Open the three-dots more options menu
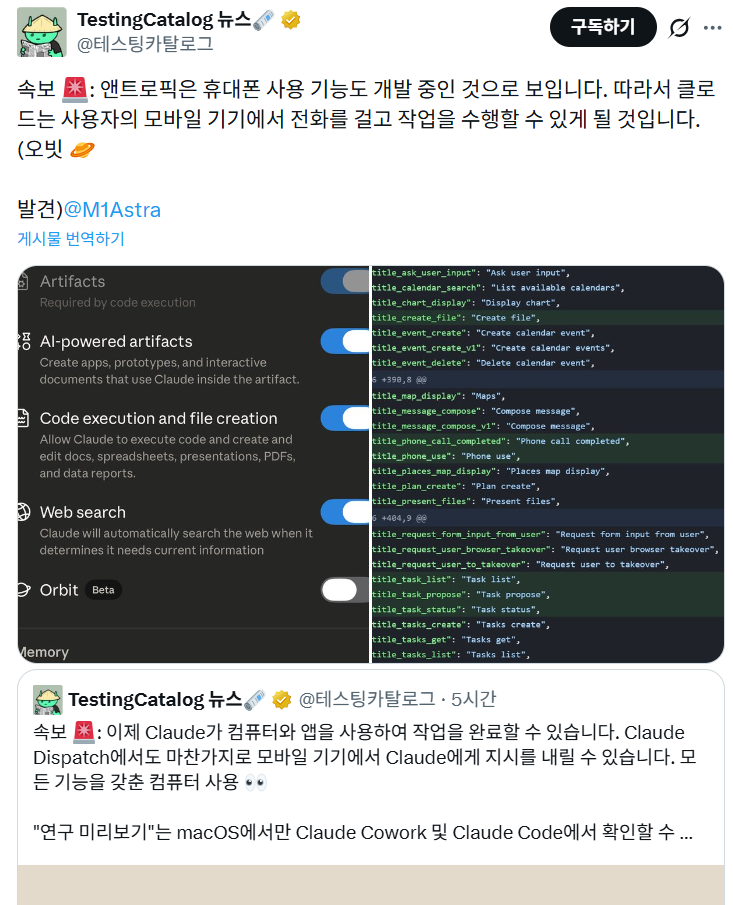The width and height of the screenshot is (733, 905). tap(712, 27)
